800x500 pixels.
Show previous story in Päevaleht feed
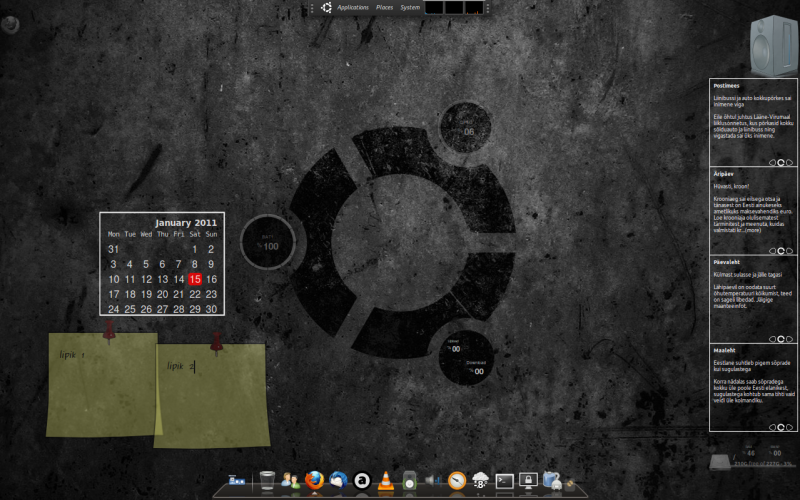click(x=772, y=339)
